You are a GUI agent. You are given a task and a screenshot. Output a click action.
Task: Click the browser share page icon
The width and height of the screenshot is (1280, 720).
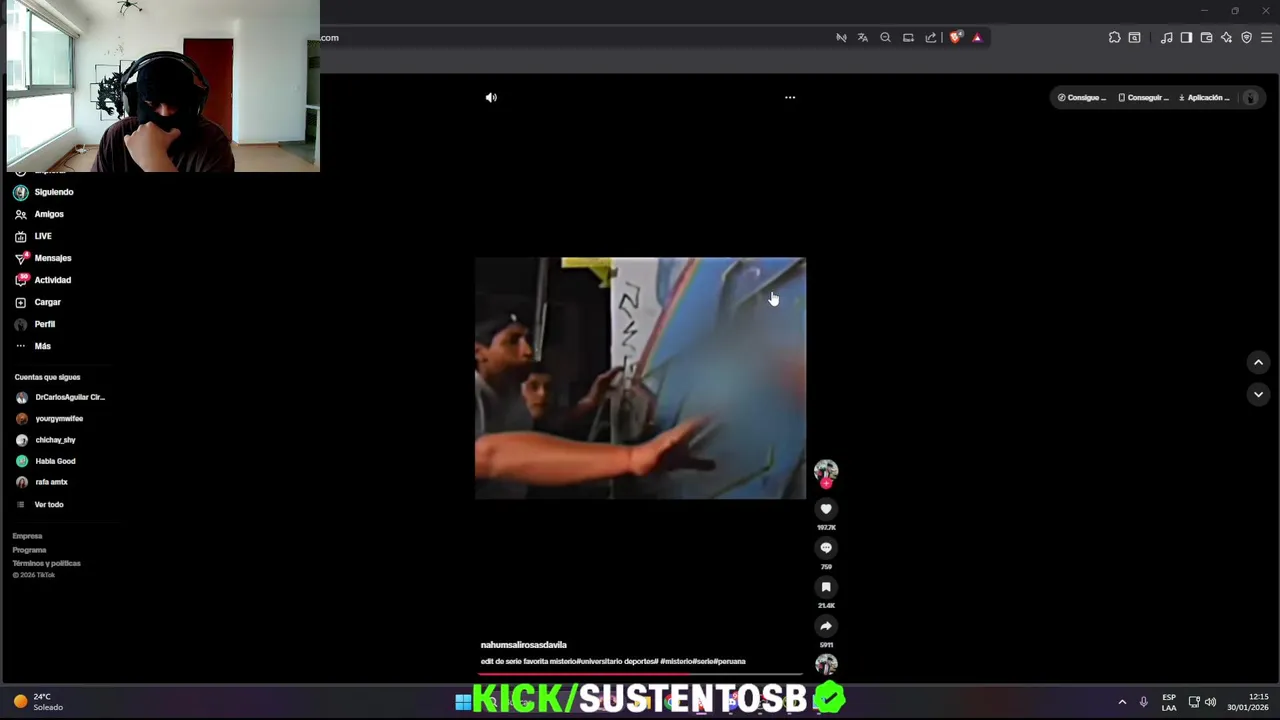click(931, 38)
